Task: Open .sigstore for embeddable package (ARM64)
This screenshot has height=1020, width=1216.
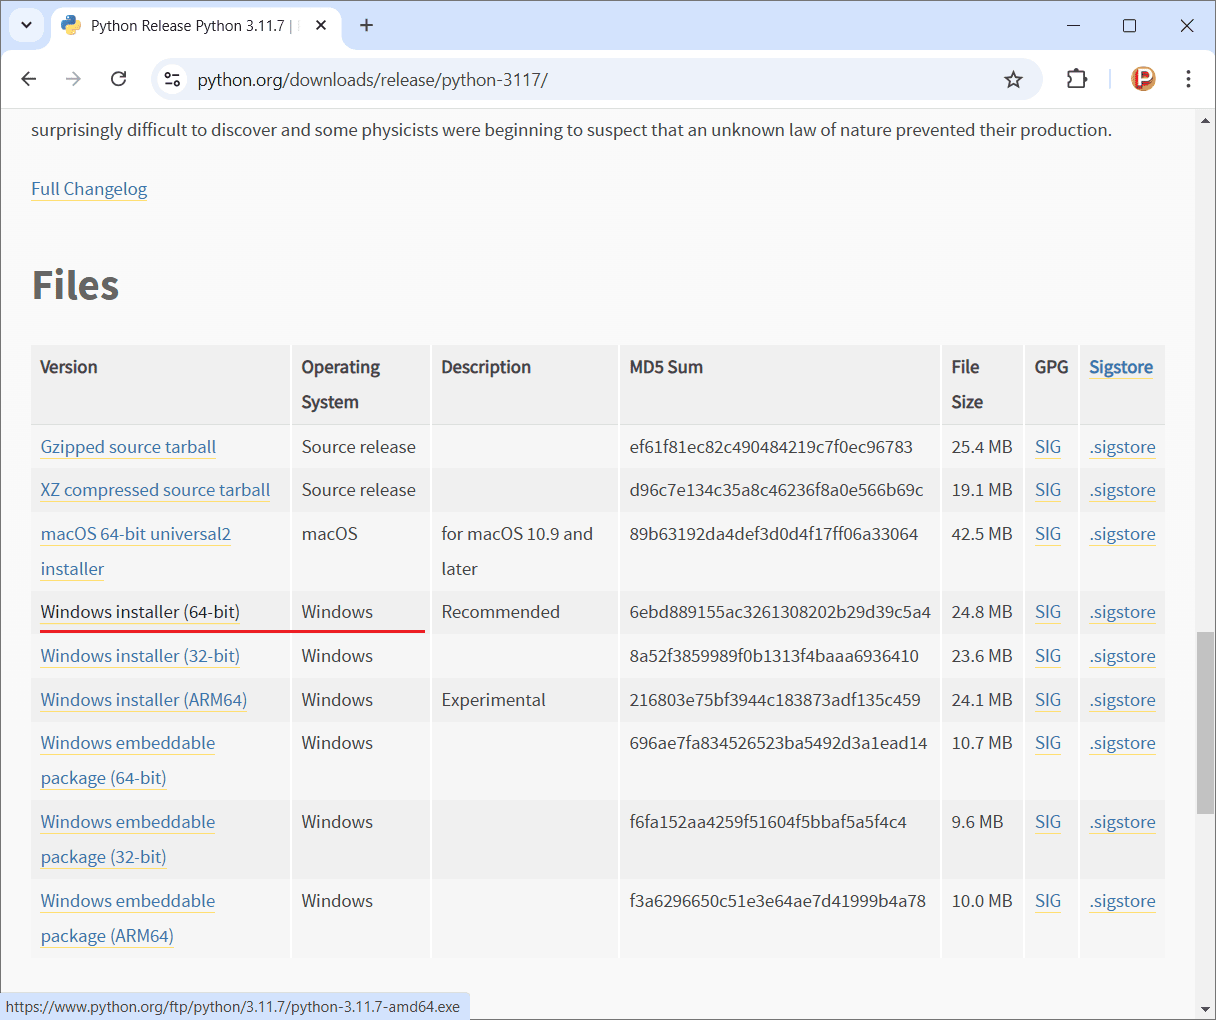Action: (1122, 901)
